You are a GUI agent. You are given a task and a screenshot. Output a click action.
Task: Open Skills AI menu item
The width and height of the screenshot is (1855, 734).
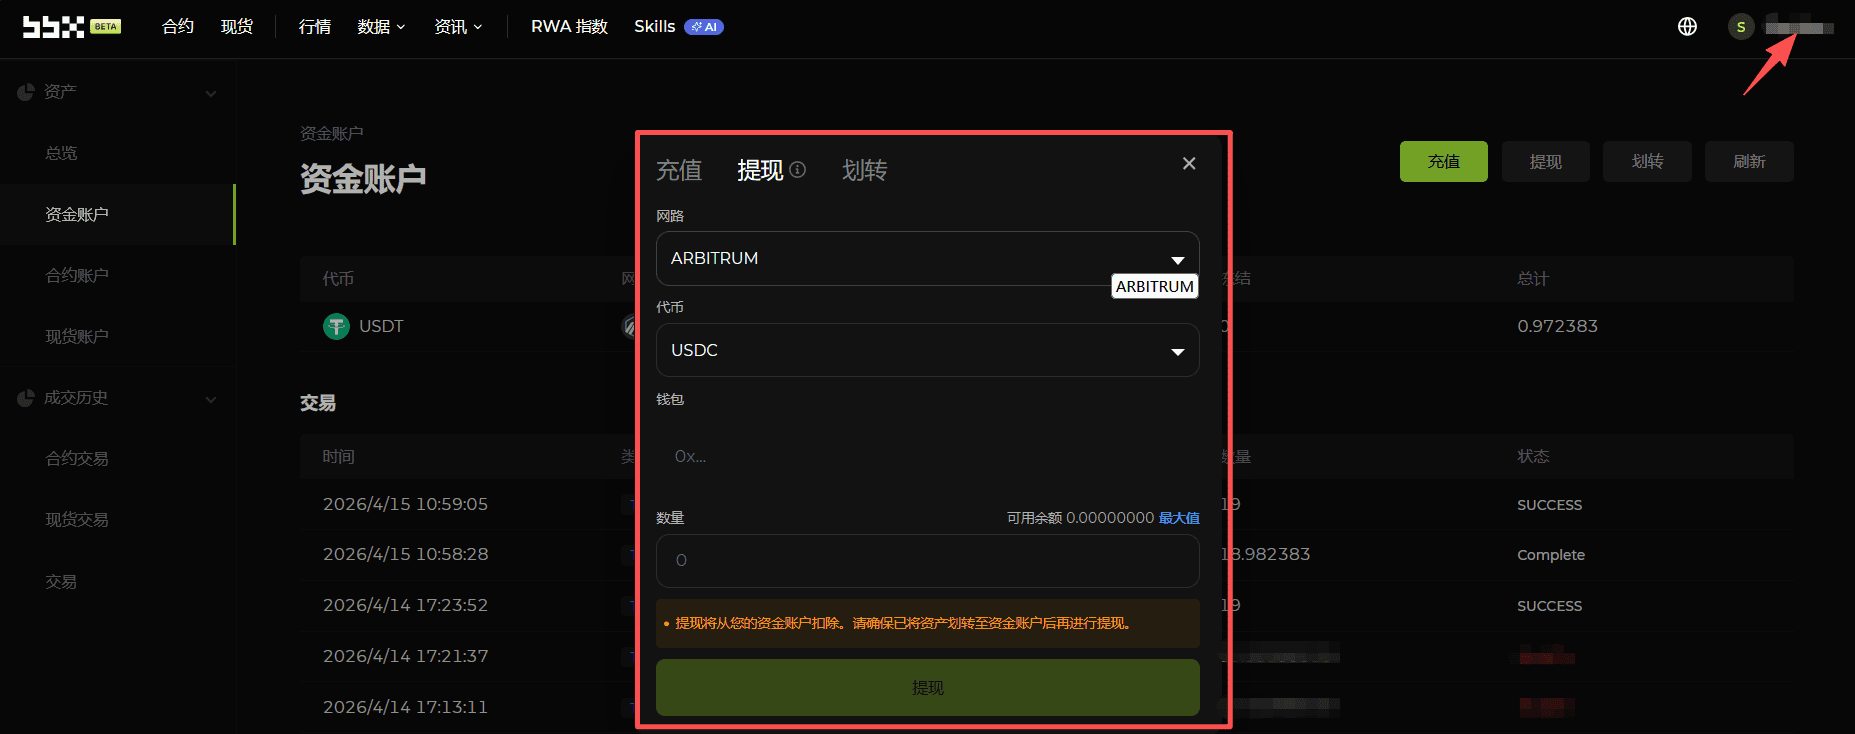tap(677, 27)
